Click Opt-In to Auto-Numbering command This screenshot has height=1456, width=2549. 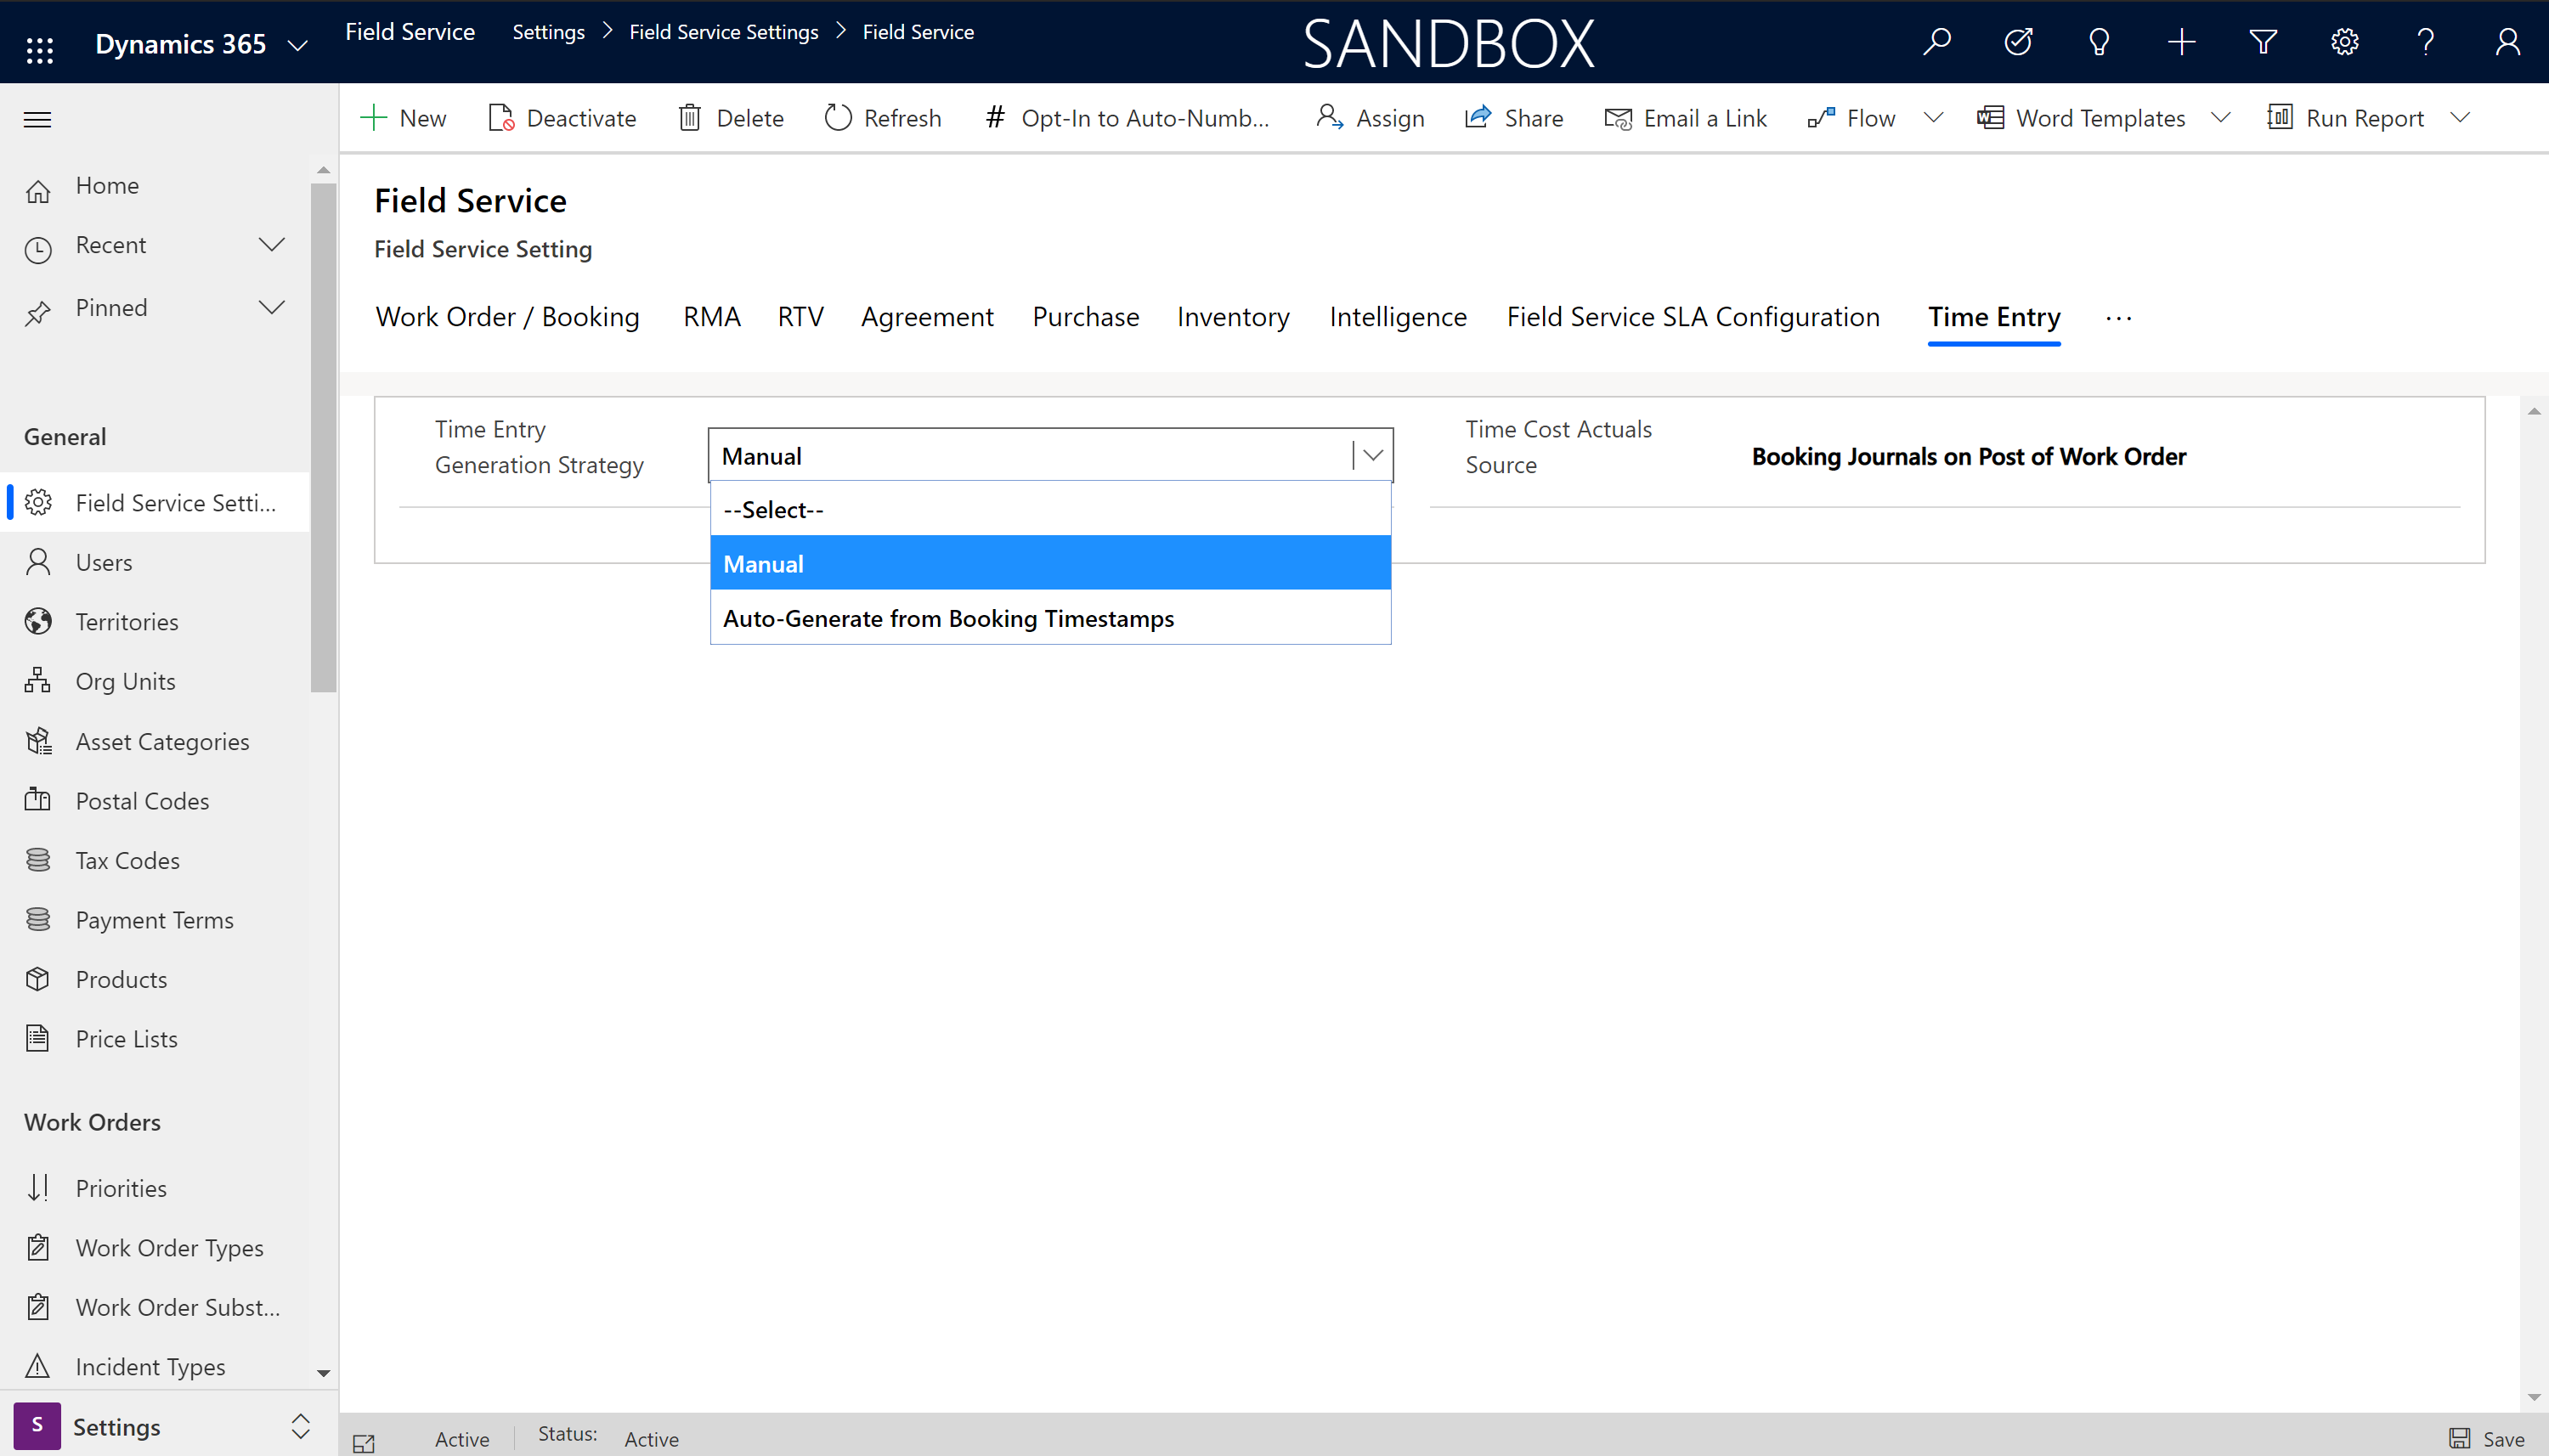point(1127,118)
